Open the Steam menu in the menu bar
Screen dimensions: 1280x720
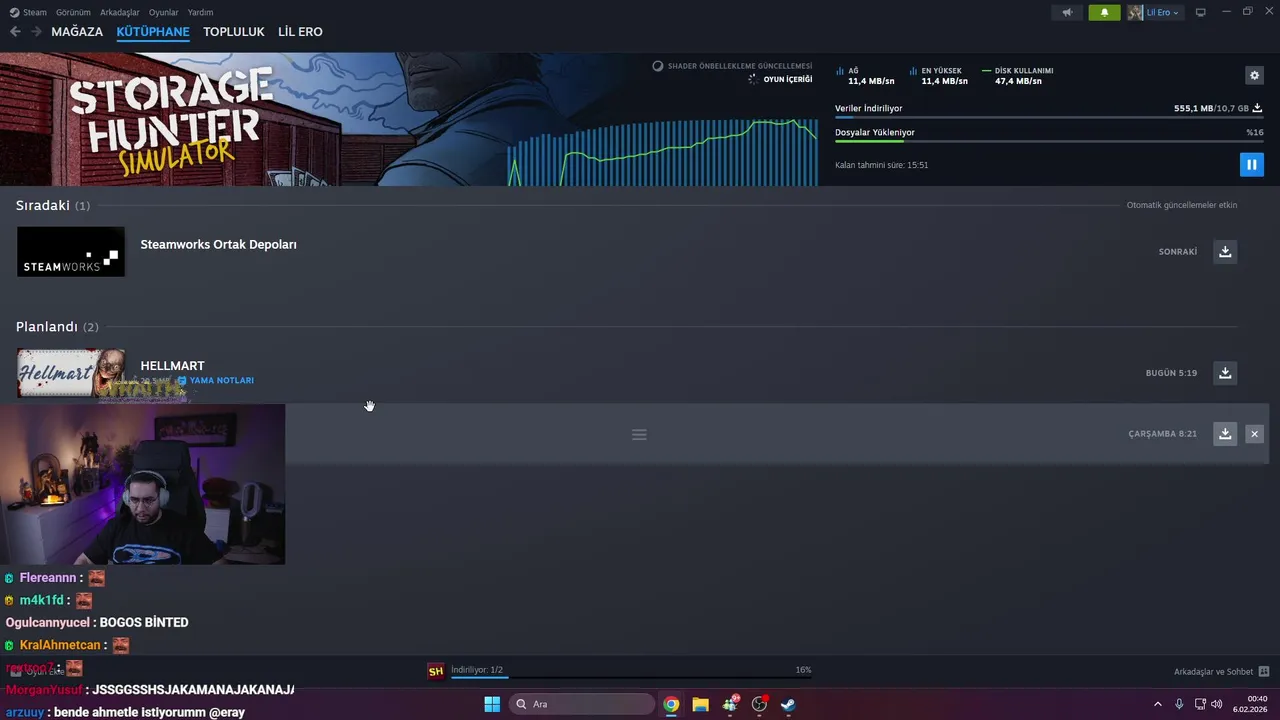tap(28, 12)
